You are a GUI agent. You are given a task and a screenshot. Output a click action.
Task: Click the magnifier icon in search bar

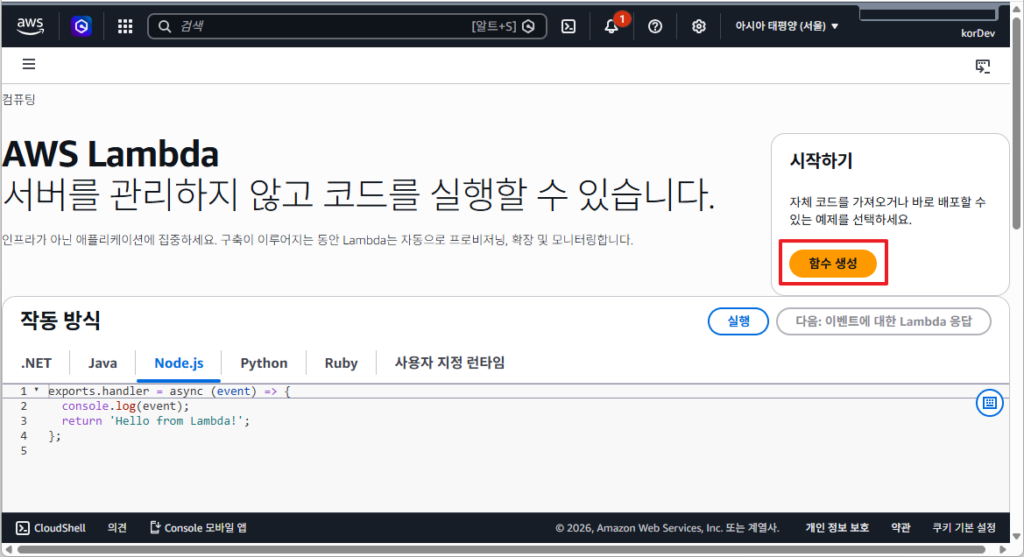(165, 26)
